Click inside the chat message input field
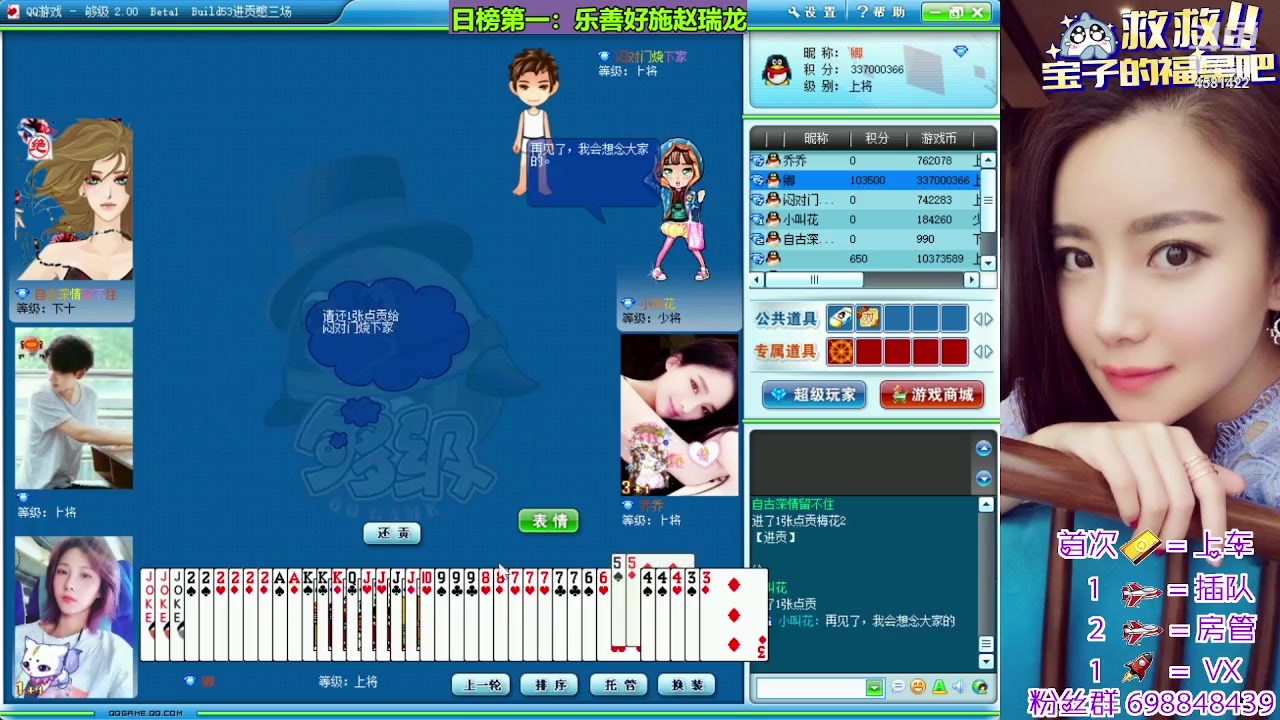This screenshot has width=1280, height=720. coord(808,687)
